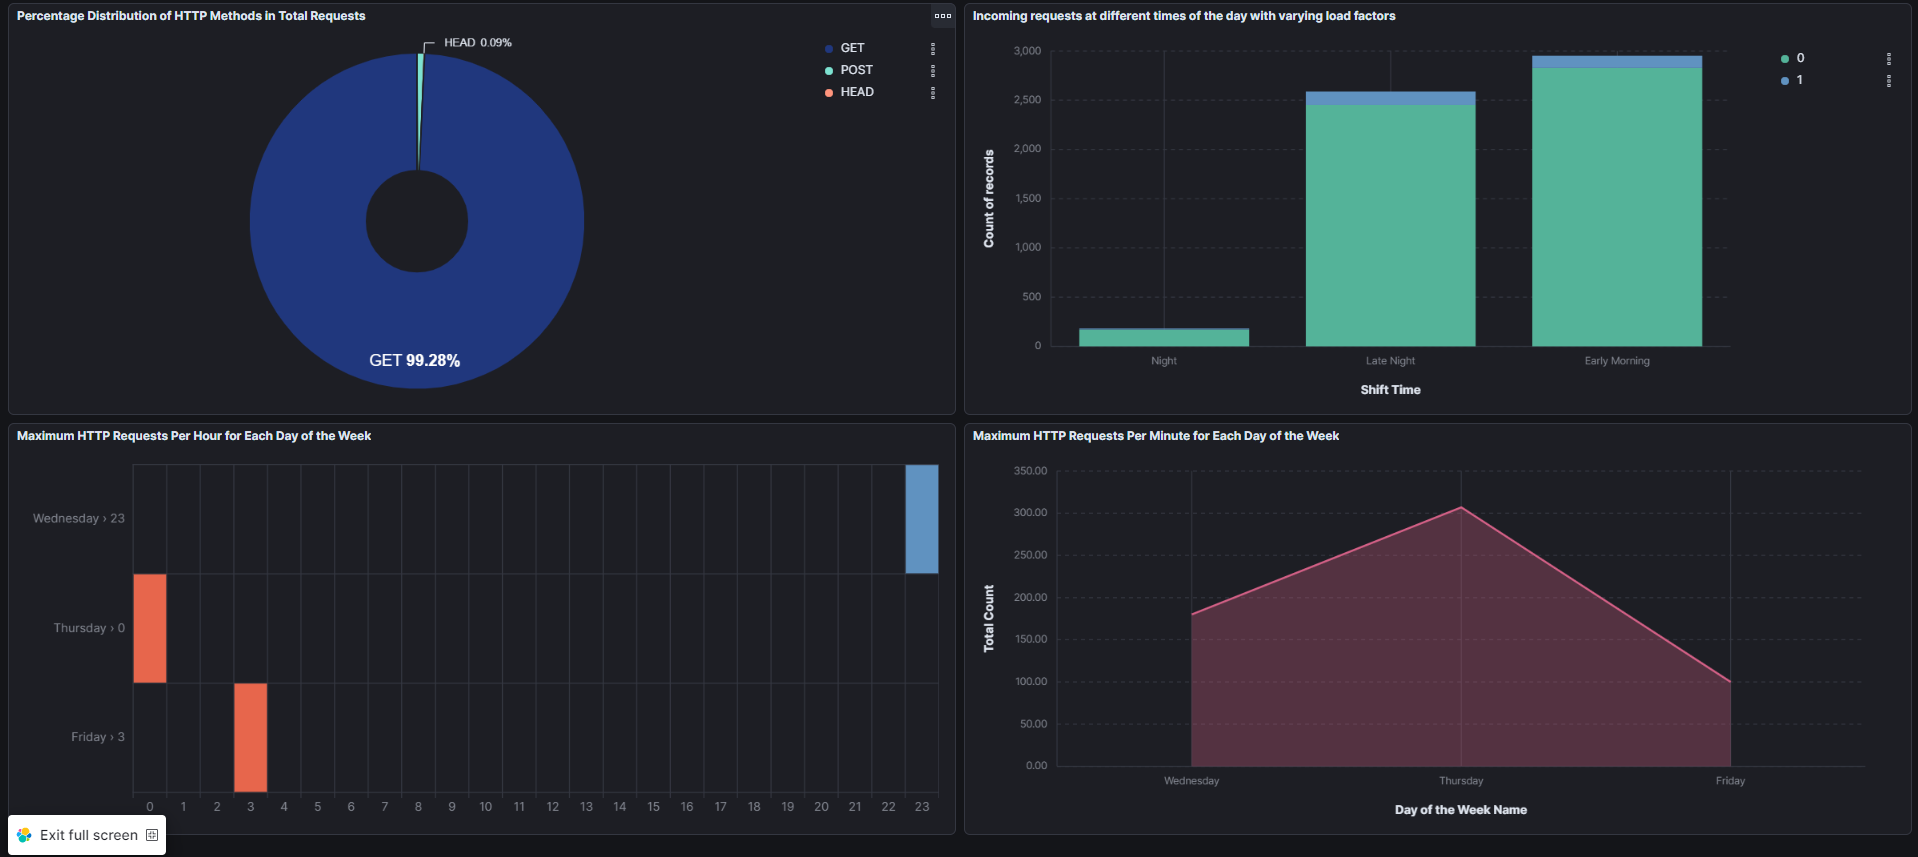This screenshot has width=1918, height=857.
Task: Click 'Maximum HTTP Requests Per Minute' panel title
Action: click(x=1156, y=436)
